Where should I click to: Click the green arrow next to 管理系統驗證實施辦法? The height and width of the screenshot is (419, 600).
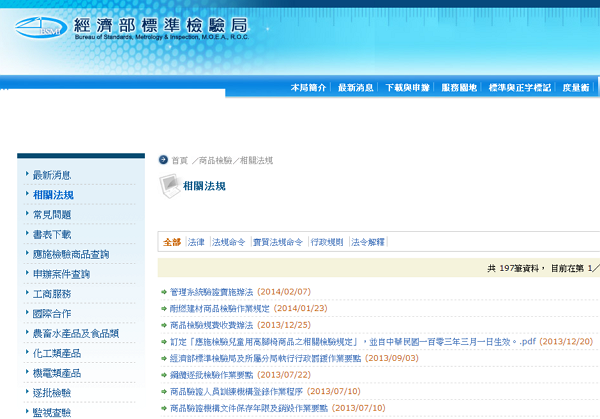pyautogui.click(x=164, y=292)
